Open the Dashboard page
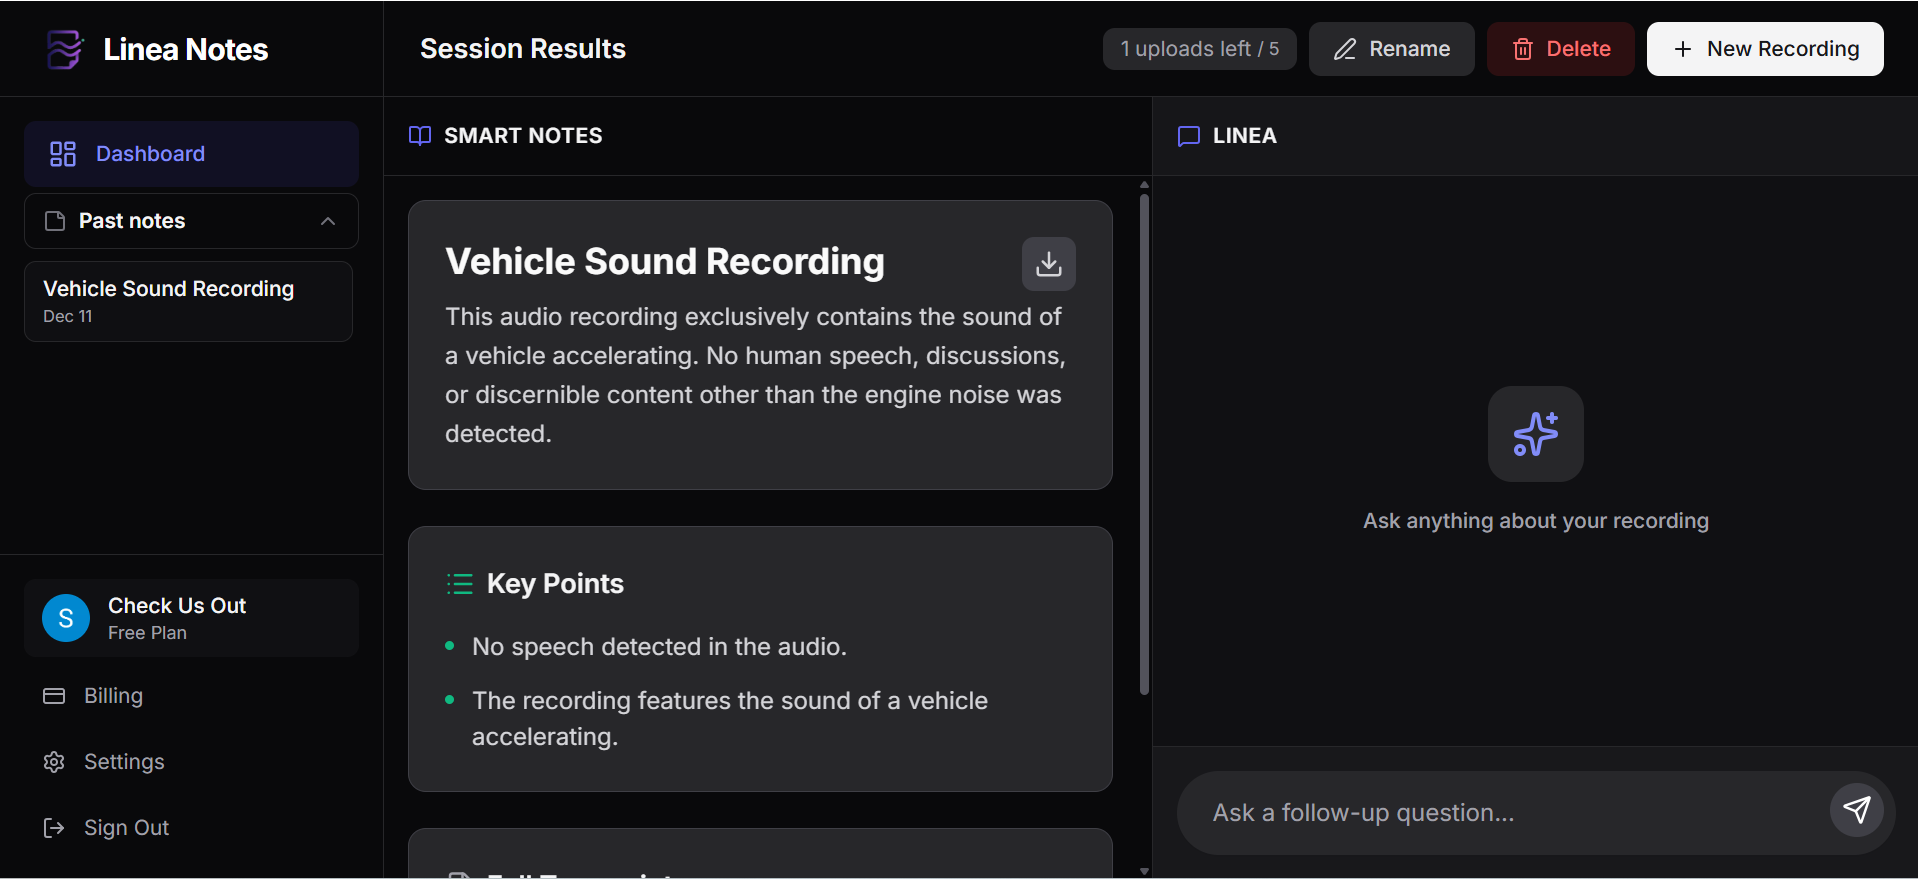Screen dimensions: 1918x879 (191, 154)
